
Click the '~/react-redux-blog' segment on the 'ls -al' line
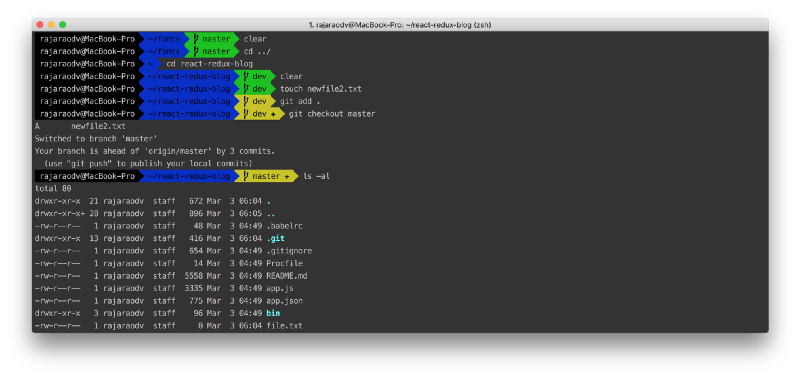[189, 176]
